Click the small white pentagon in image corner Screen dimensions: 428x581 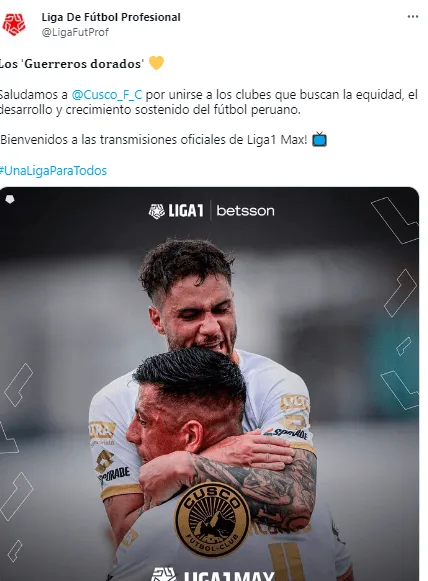pos(10,199)
